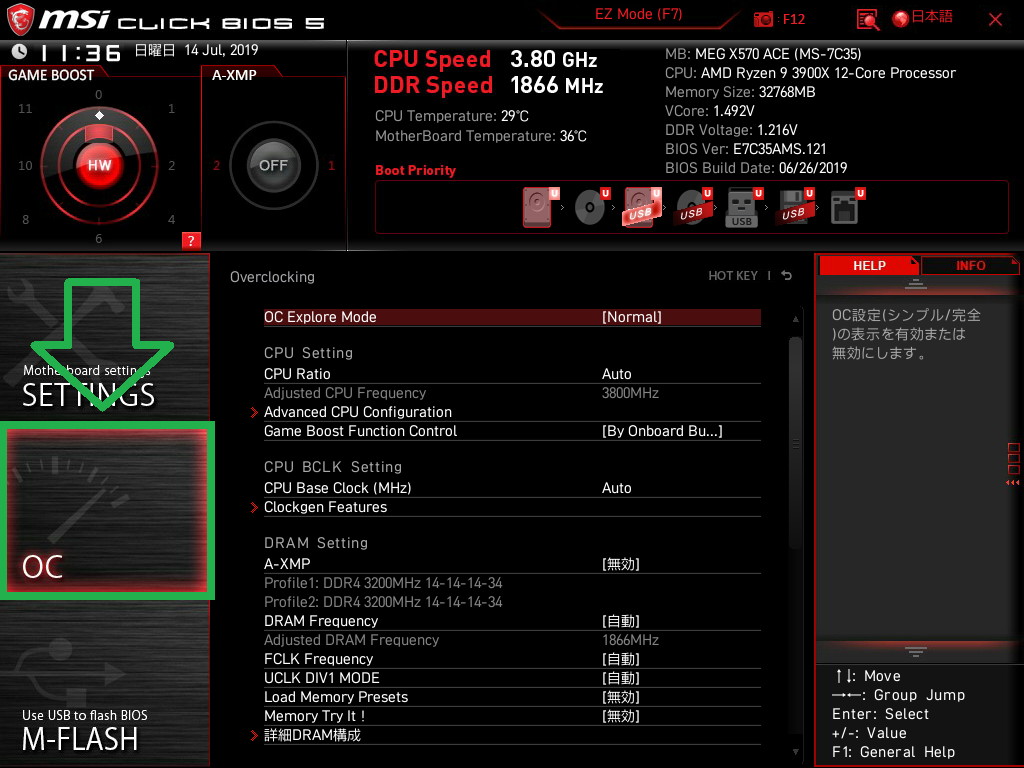Switch to the HELP tab
The image size is (1024, 768).
(869, 266)
